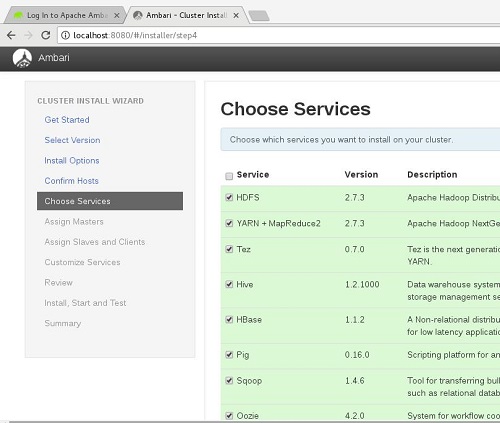Click Tez version 0.7.0 cell
500x423 pixels.
(x=355, y=249)
